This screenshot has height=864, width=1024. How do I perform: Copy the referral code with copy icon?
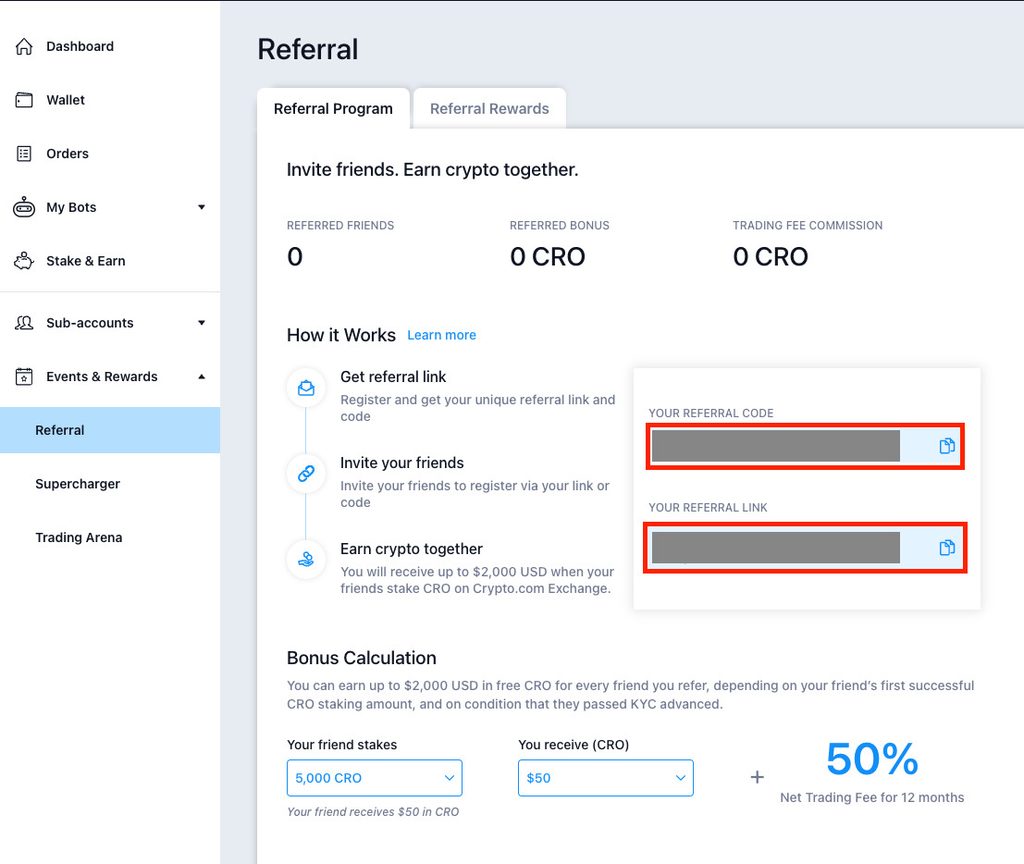click(x=947, y=446)
